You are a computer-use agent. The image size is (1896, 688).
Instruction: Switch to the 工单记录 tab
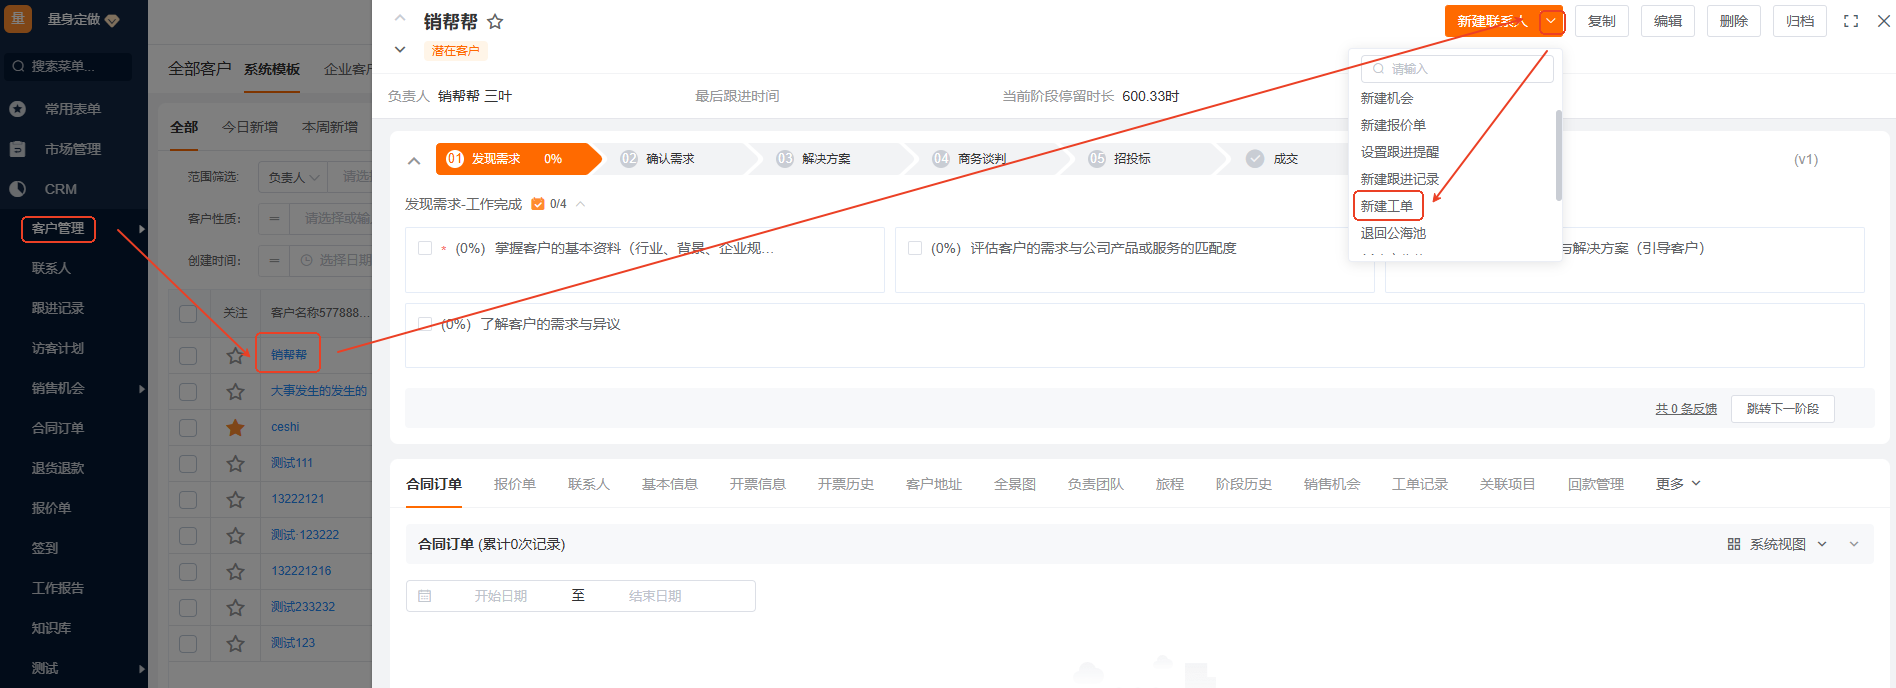(1420, 484)
